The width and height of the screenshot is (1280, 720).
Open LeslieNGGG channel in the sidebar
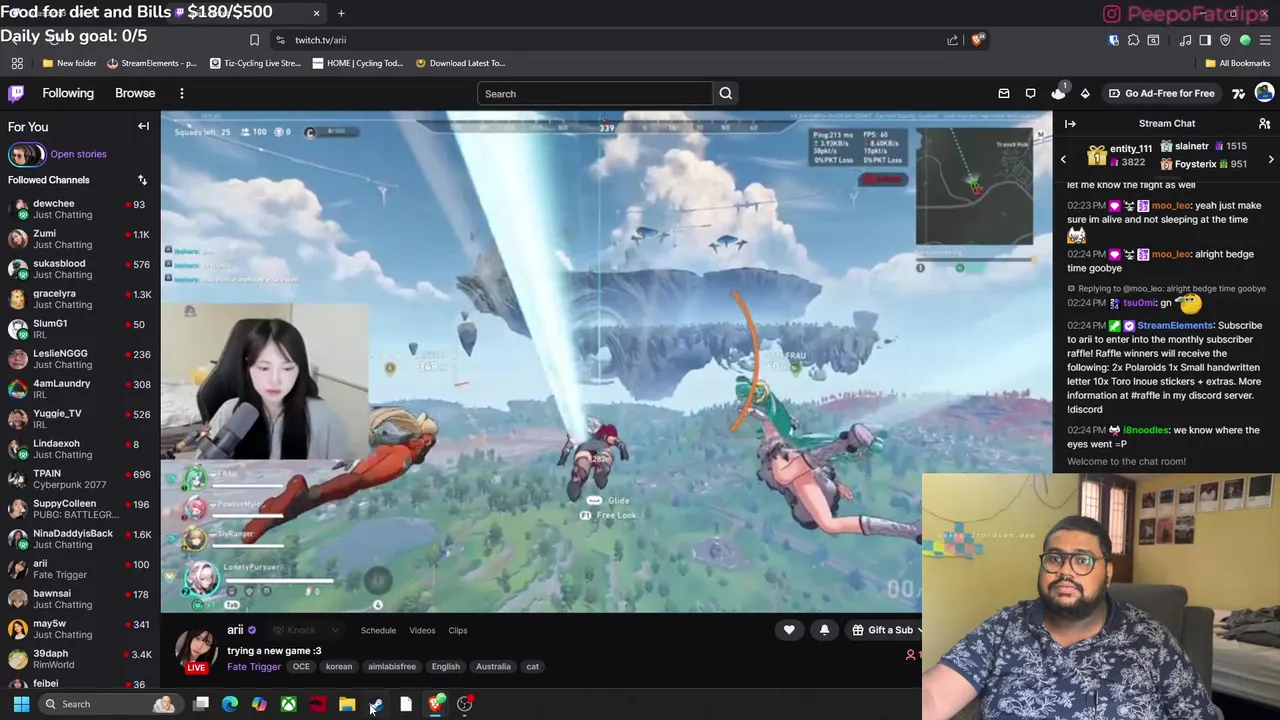80,359
